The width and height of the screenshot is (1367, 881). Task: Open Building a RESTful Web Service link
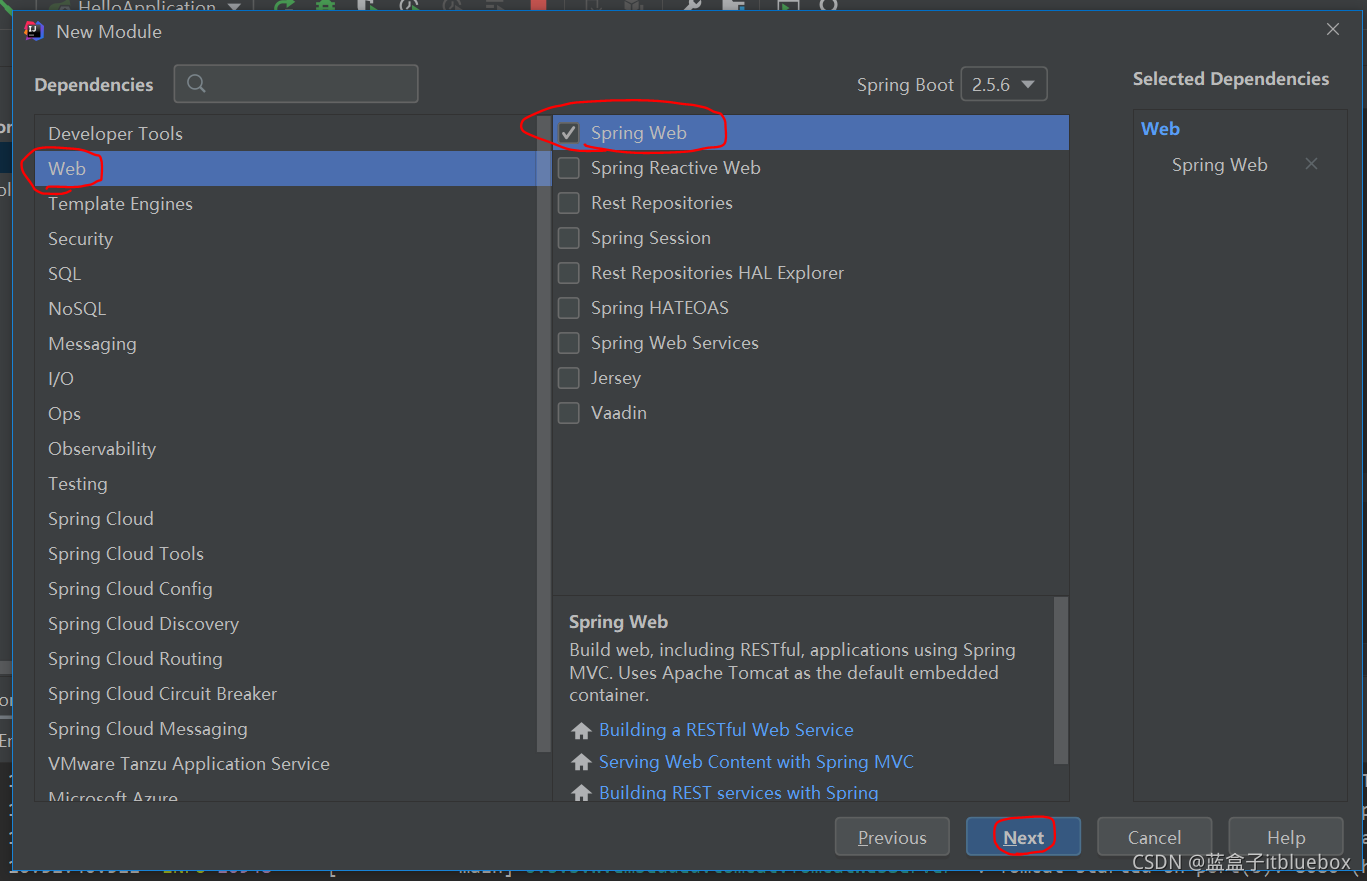726,730
